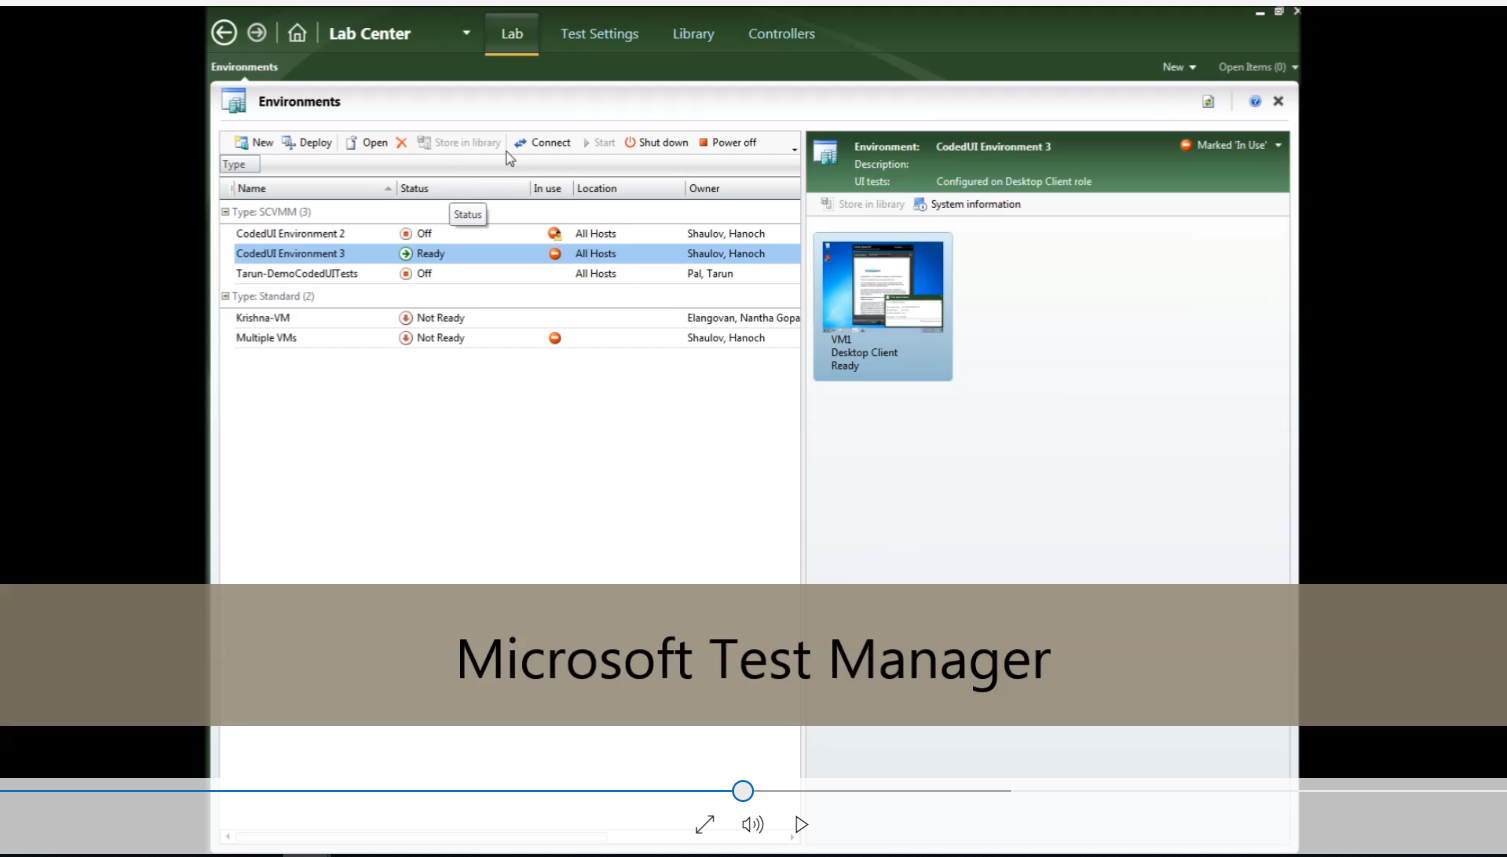Image resolution: width=1507 pixels, height=857 pixels.
Task: Sort by the Location column header
Action: (628, 188)
